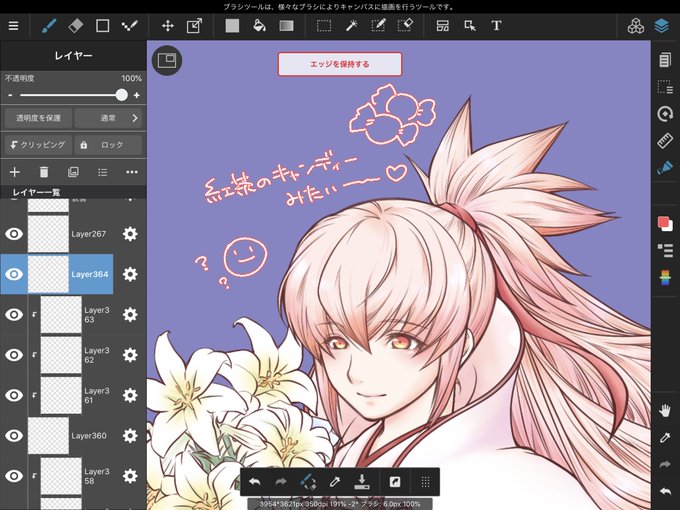This screenshot has width=680, height=510.
Task: Open the selection options icon in right sidebar
Action: [x=665, y=87]
